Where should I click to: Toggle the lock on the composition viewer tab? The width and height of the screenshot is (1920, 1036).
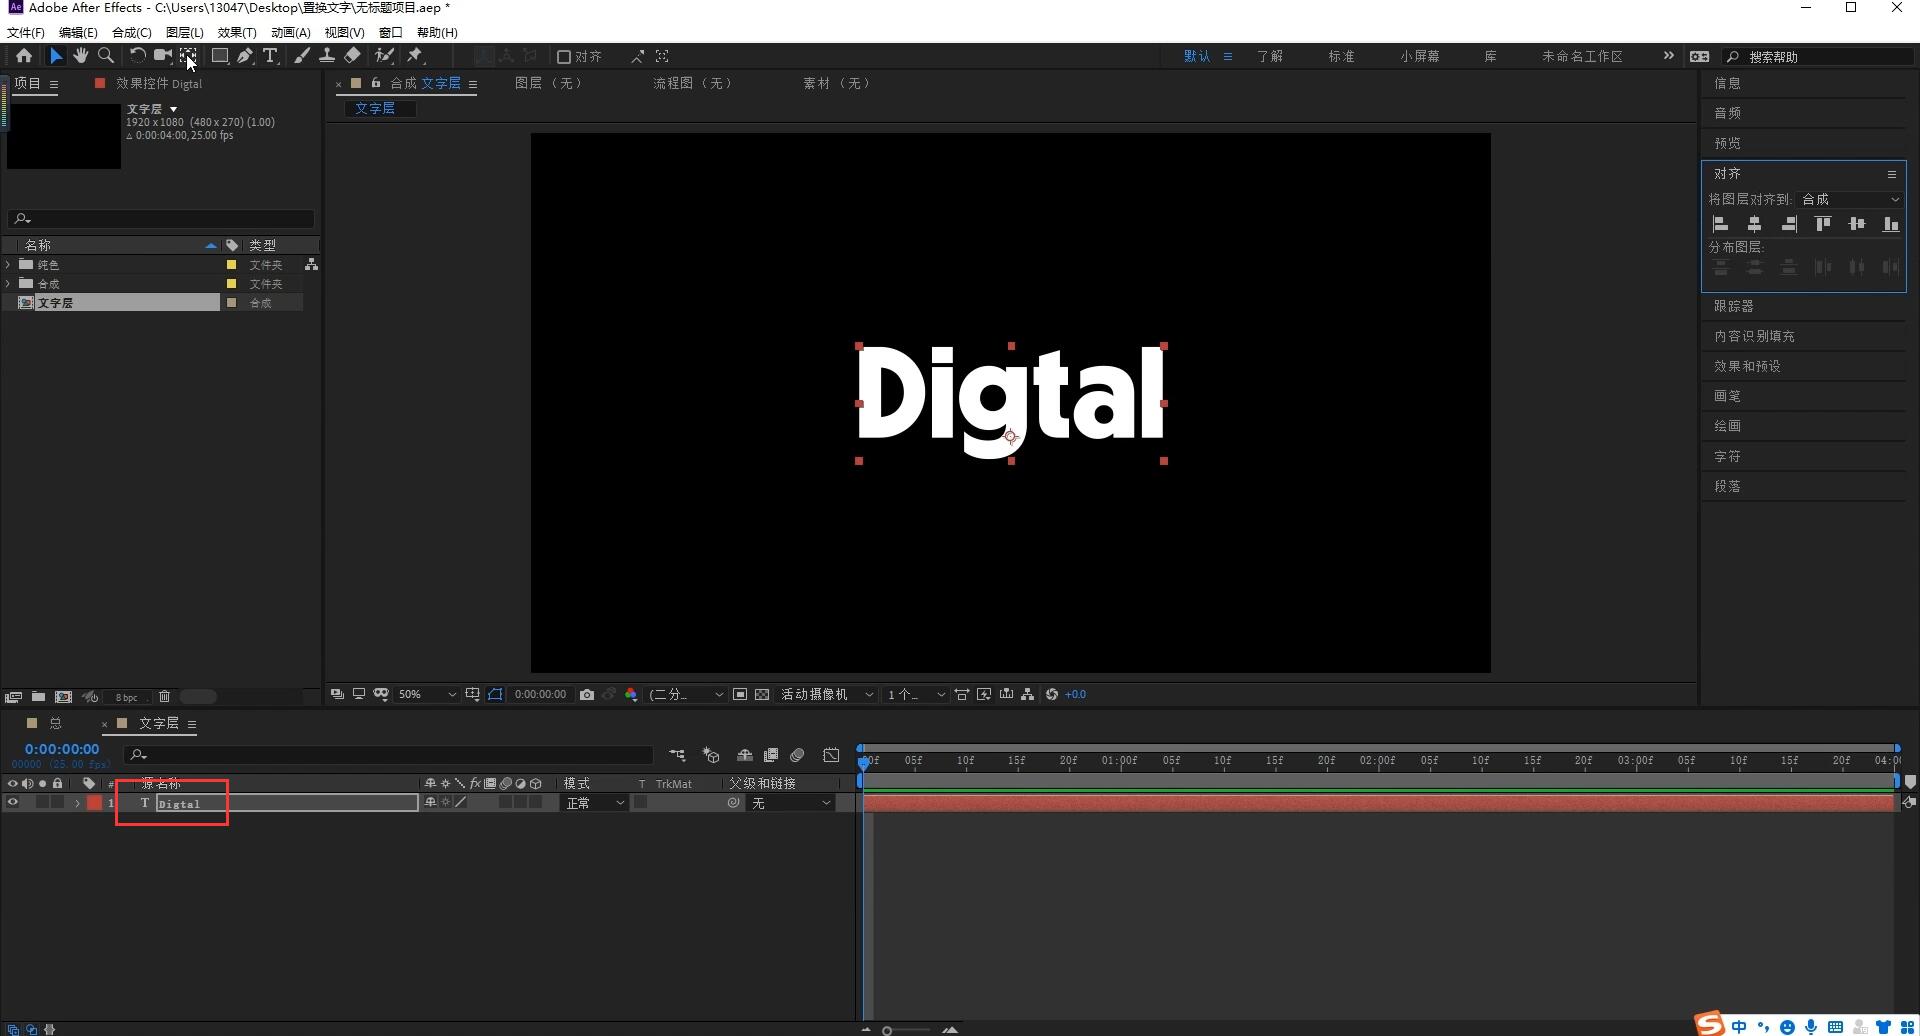[x=376, y=83]
